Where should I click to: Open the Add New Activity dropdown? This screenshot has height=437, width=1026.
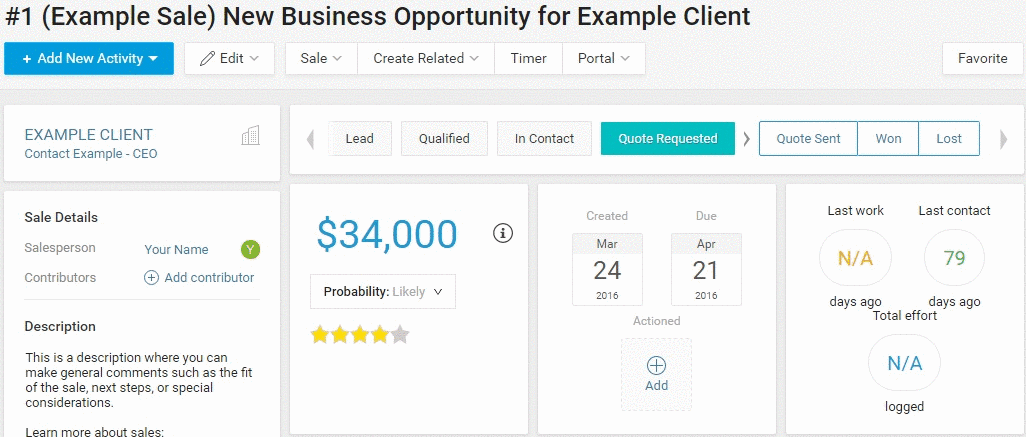click(89, 58)
